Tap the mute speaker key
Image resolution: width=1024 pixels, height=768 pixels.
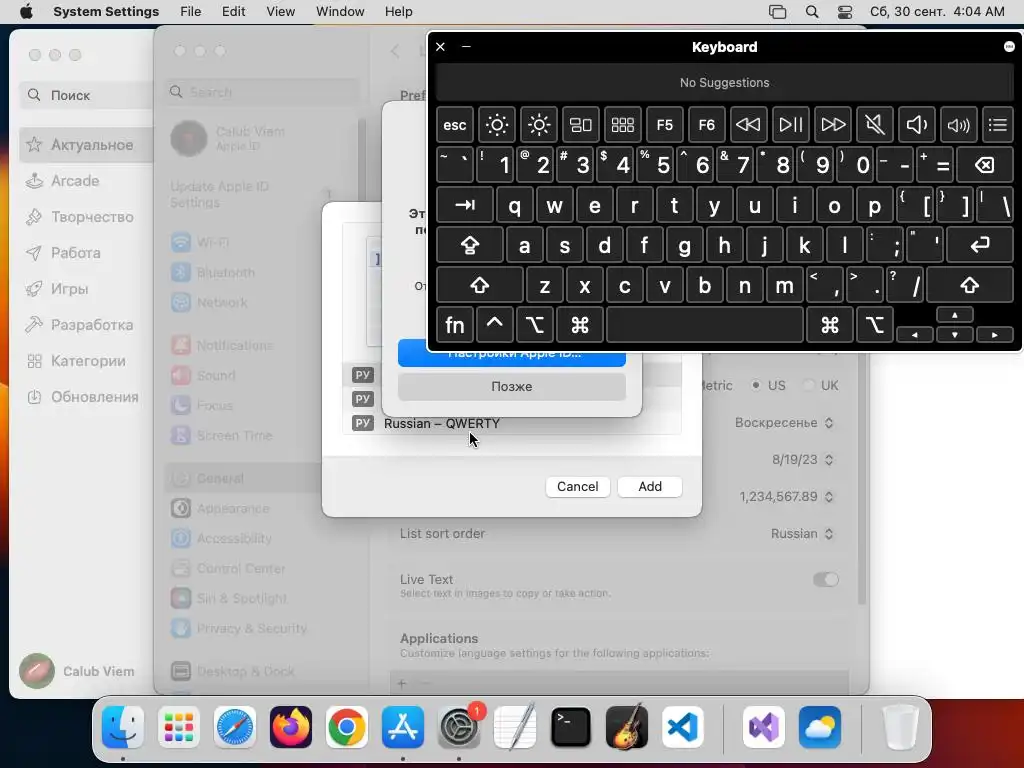(874, 125)
